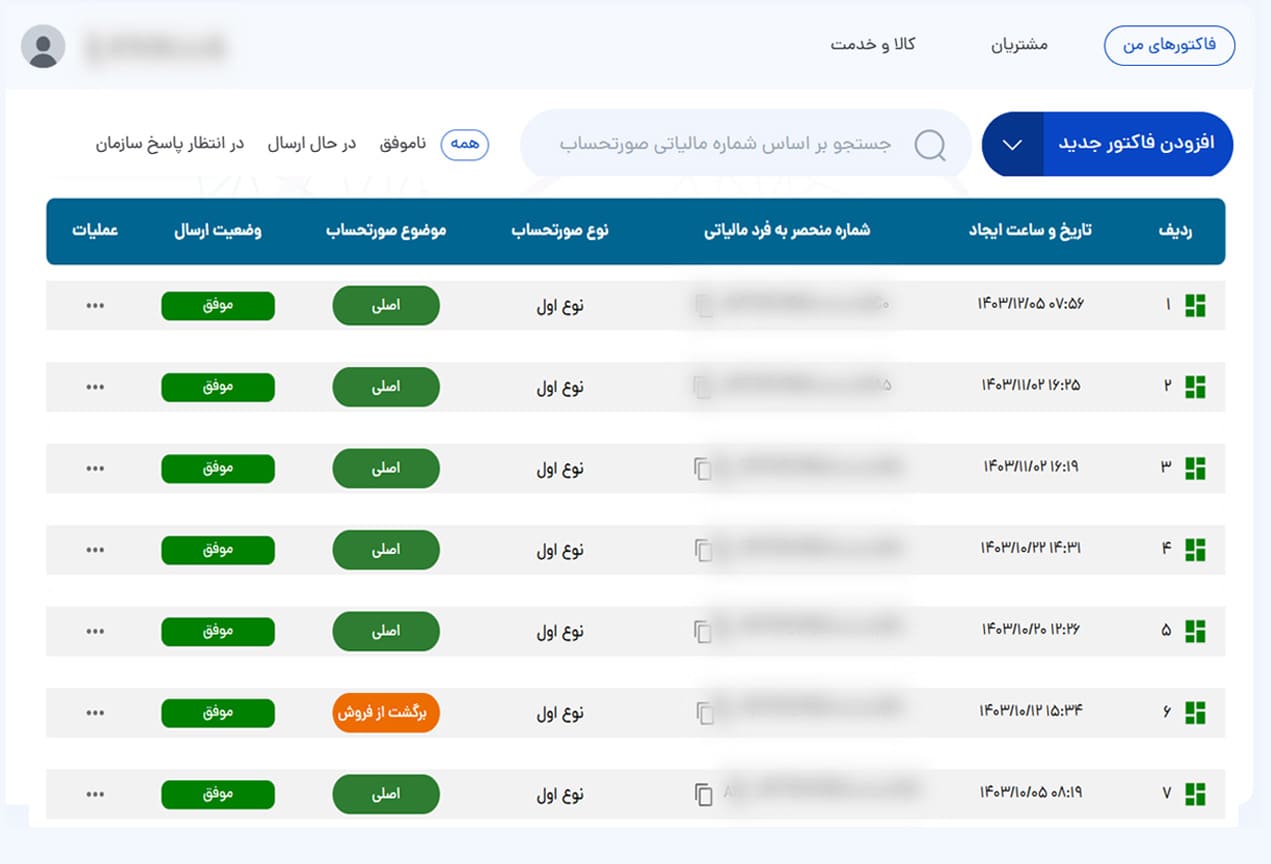Open the user profile avatar
The width and height of the screenshot is (1271, 864).
point(43,46)
